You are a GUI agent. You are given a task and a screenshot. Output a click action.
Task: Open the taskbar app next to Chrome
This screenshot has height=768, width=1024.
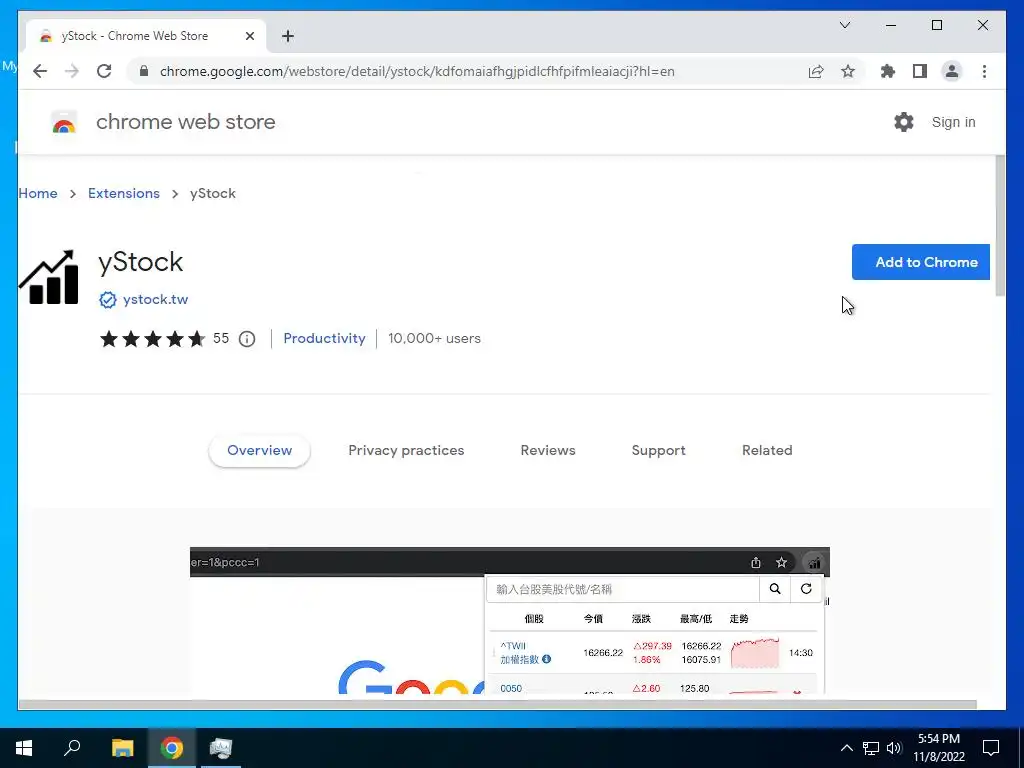(x=221, y=748)
